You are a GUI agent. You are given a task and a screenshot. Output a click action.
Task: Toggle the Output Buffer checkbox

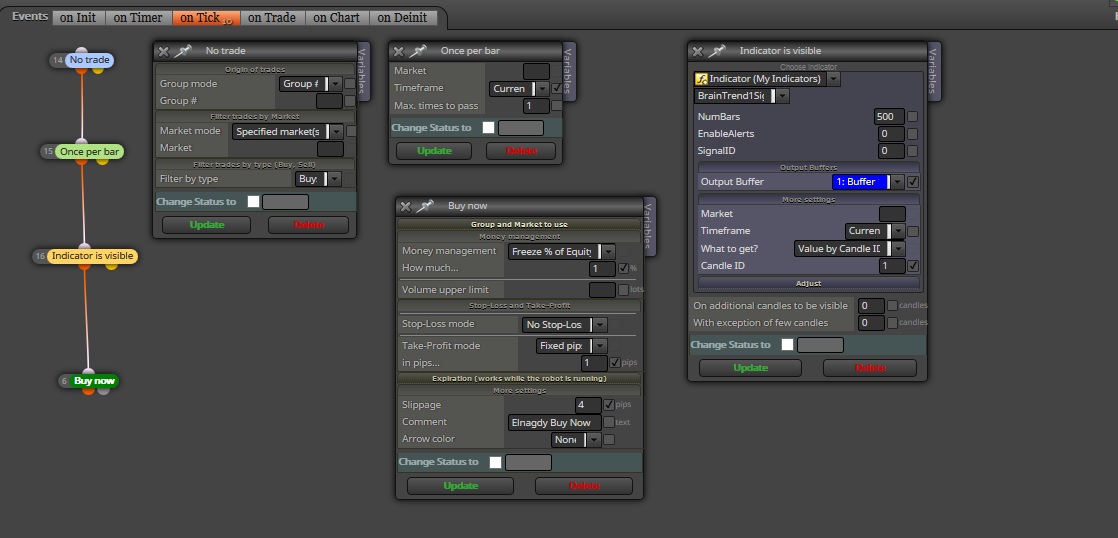tap(913, 182)
